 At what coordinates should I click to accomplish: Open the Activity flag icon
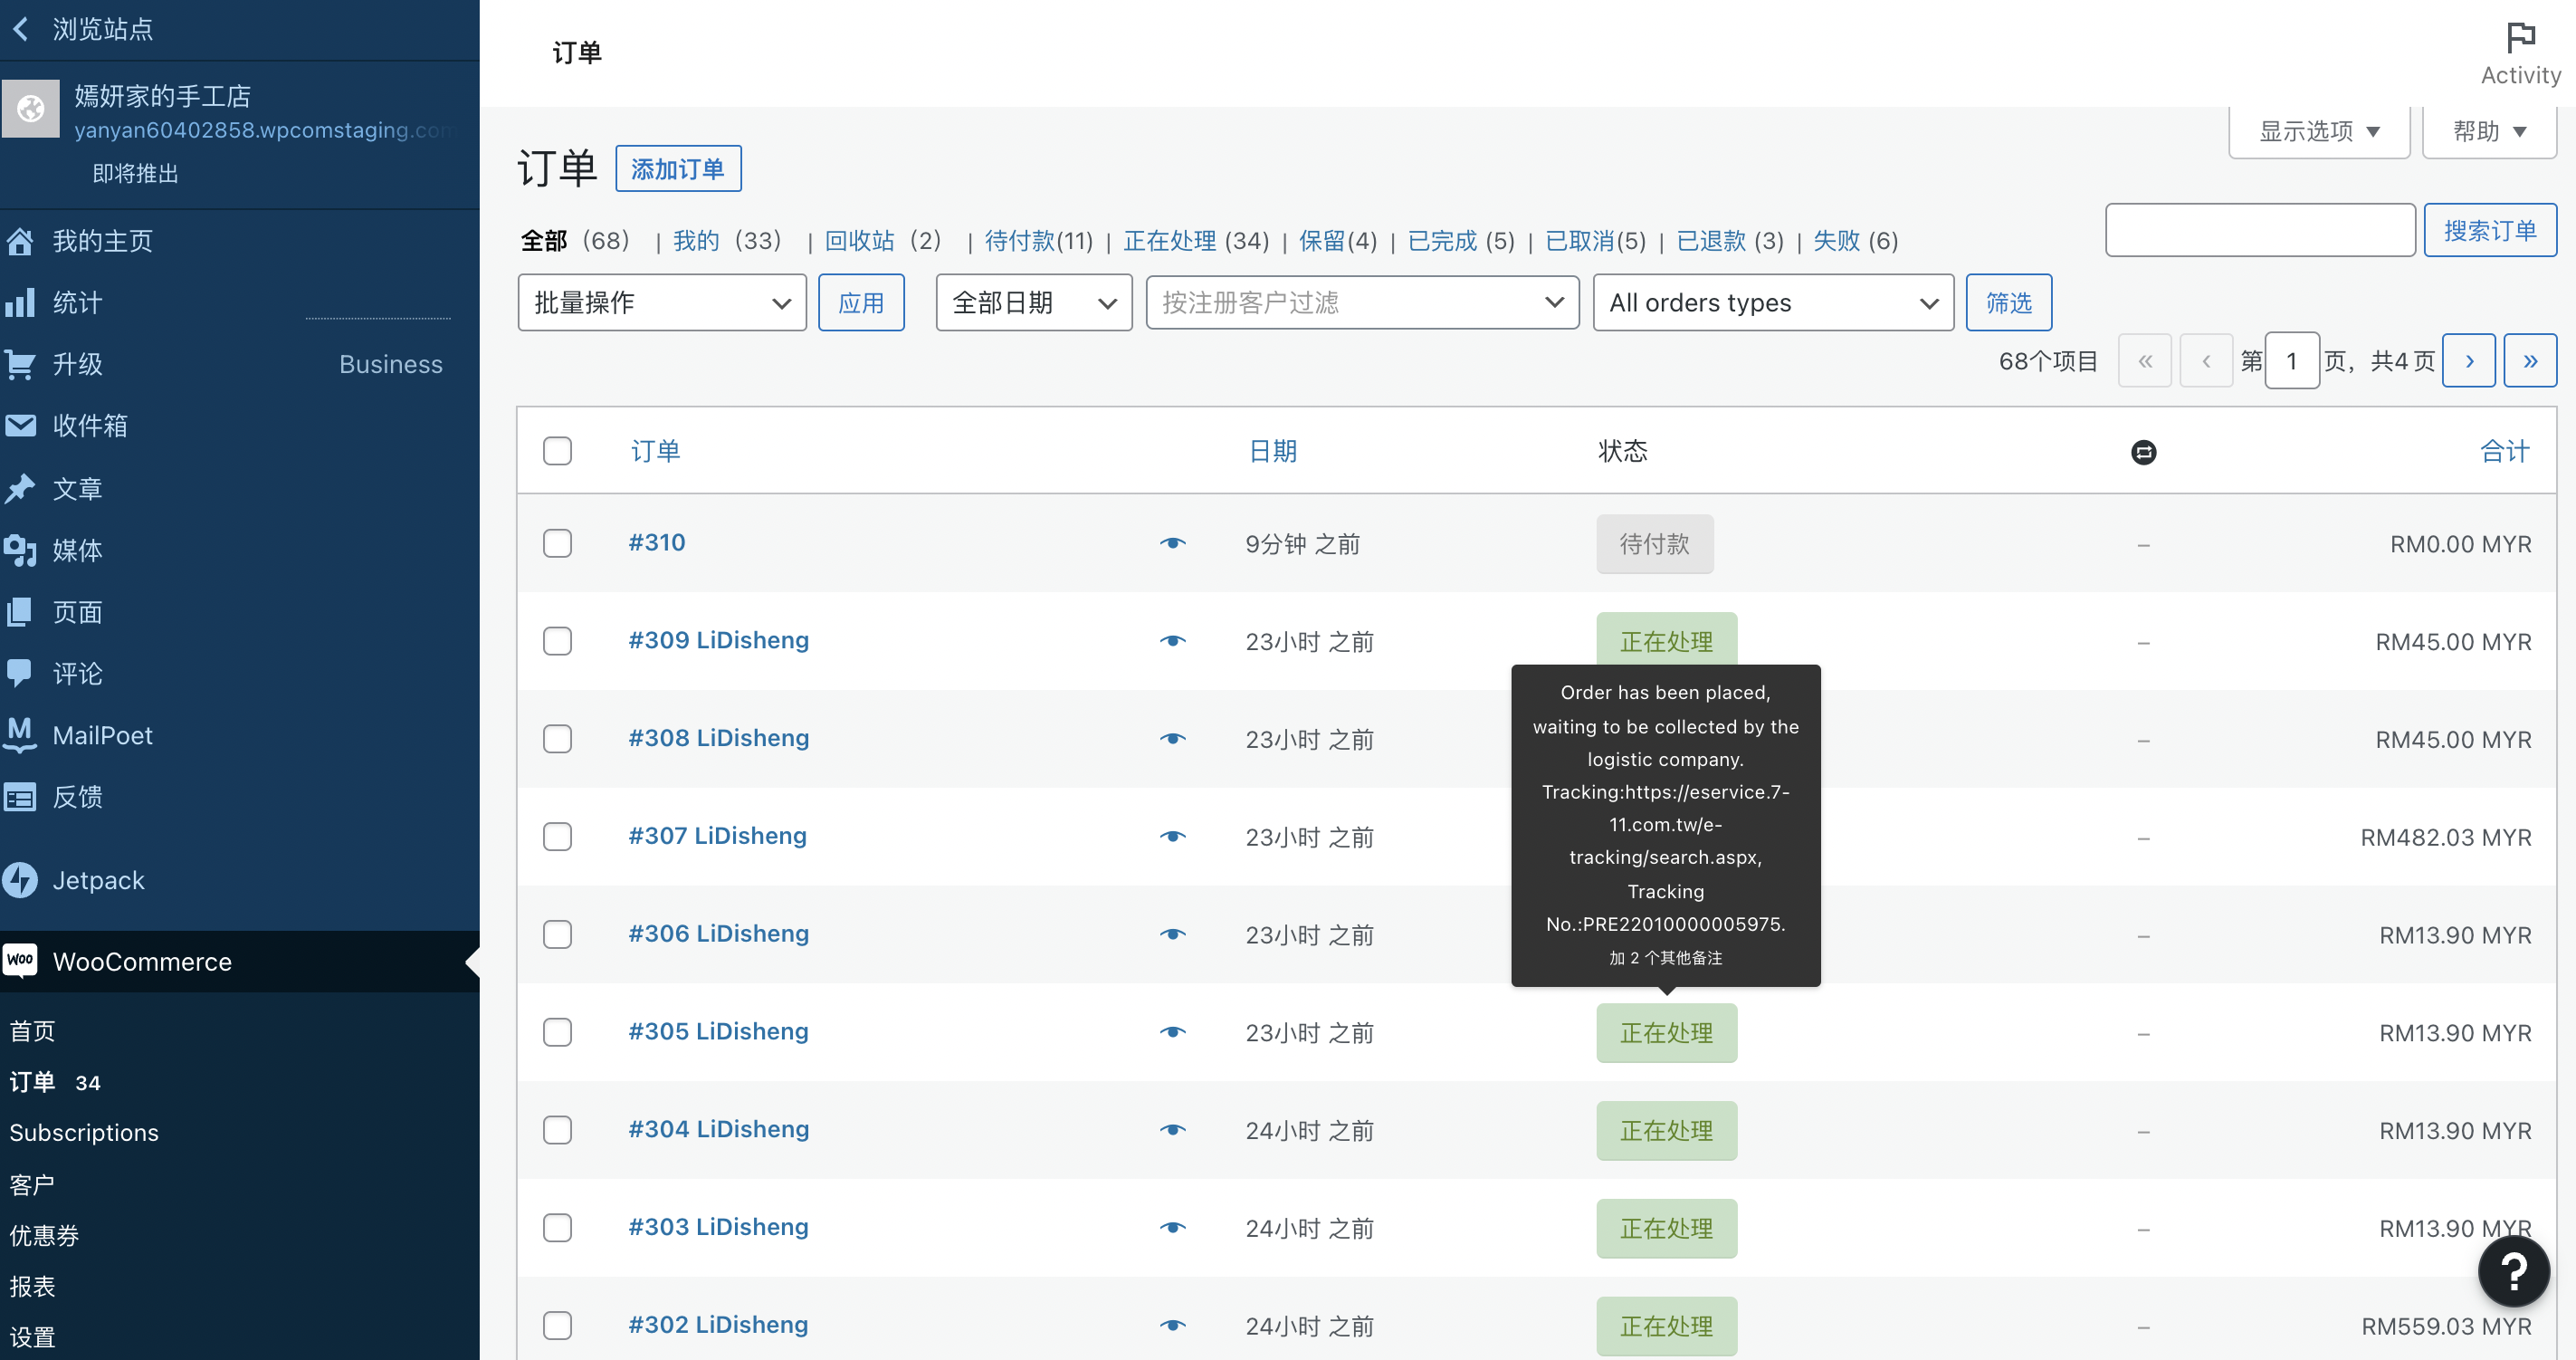(2520, 37)
